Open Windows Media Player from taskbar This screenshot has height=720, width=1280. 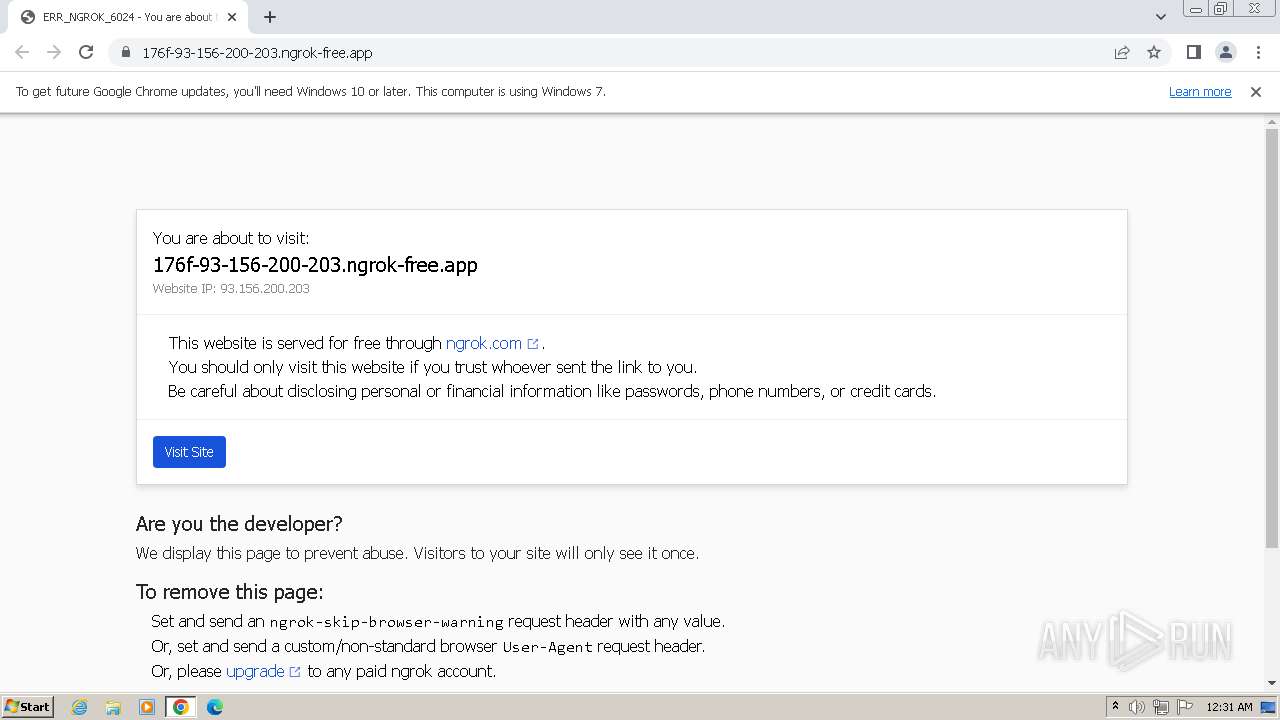click(x=147, y=707)
